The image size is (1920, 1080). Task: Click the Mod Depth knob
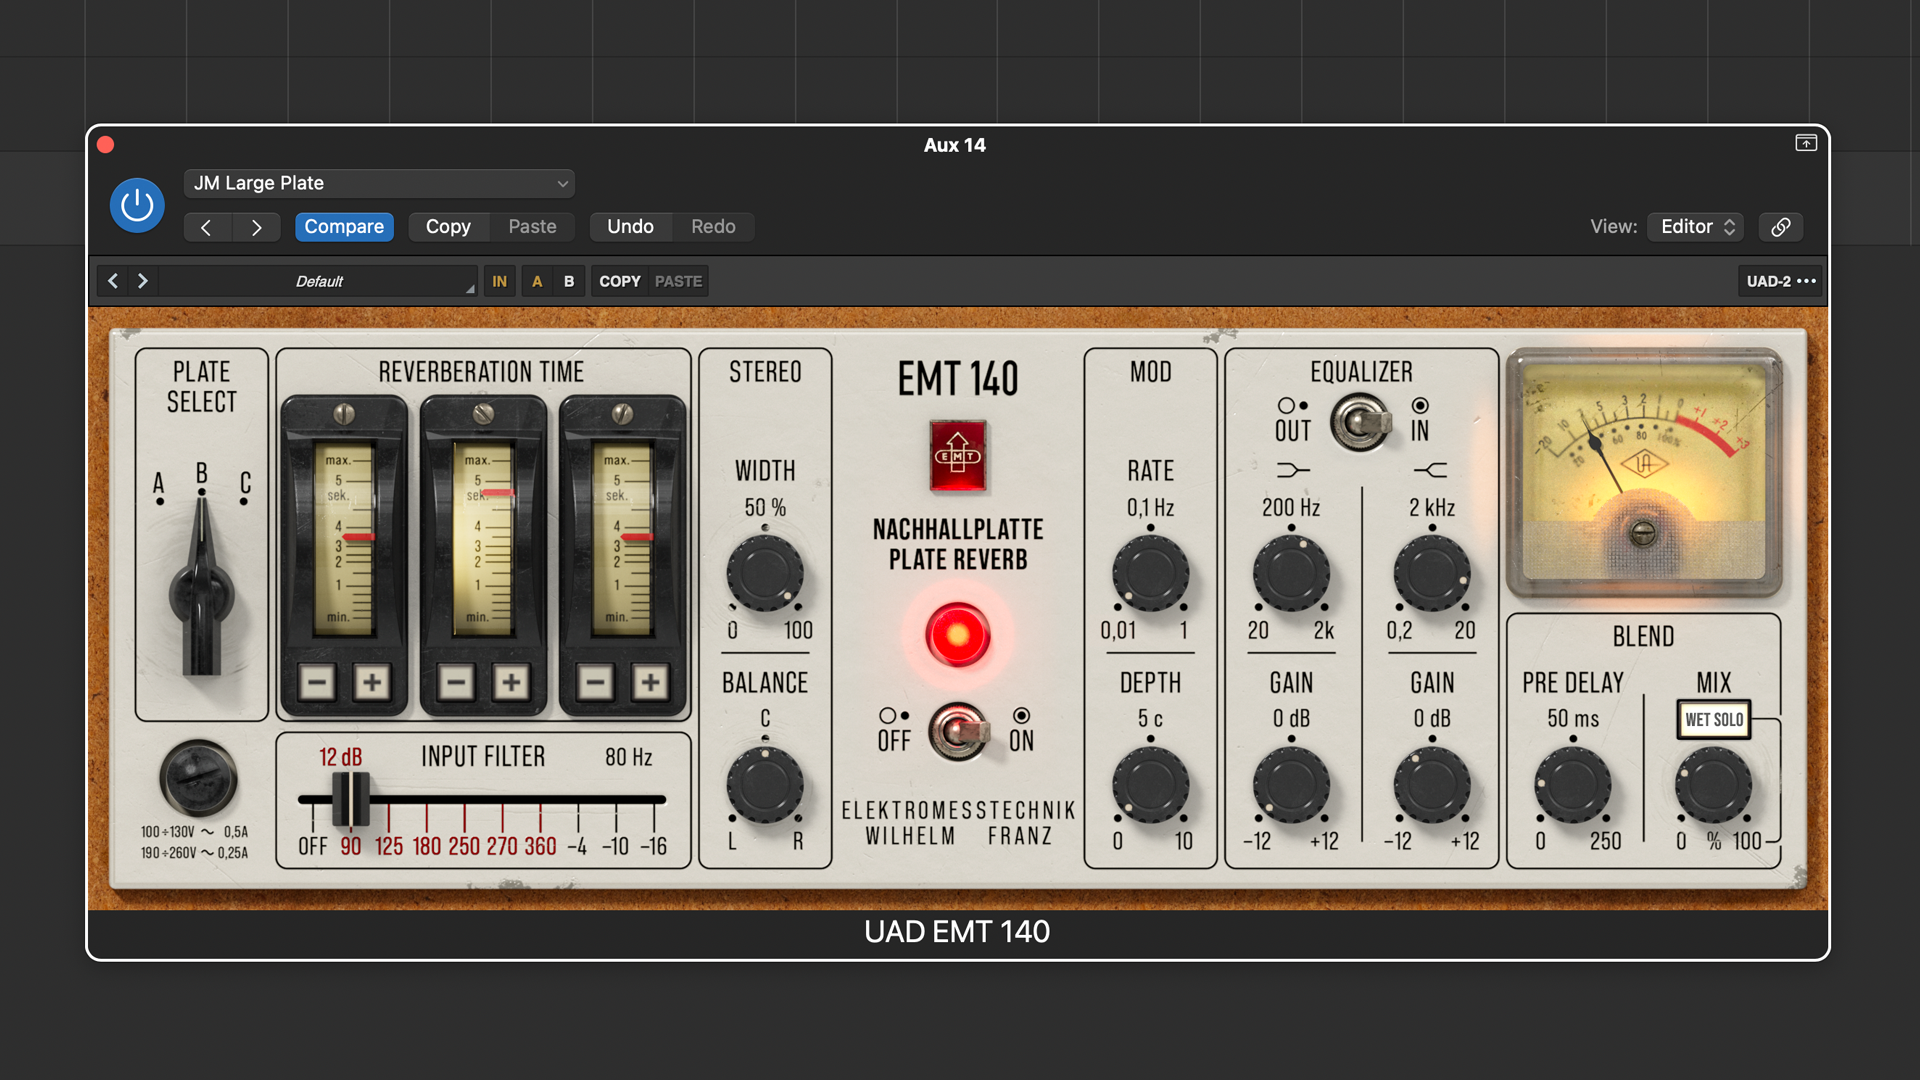coord(1150,784)
